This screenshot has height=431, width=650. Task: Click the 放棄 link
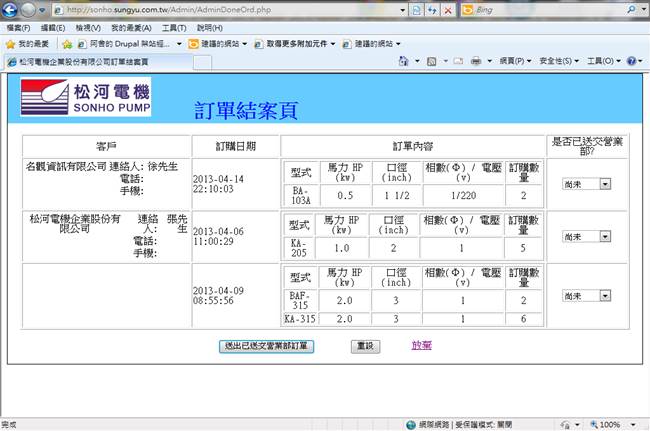point(422,345)
